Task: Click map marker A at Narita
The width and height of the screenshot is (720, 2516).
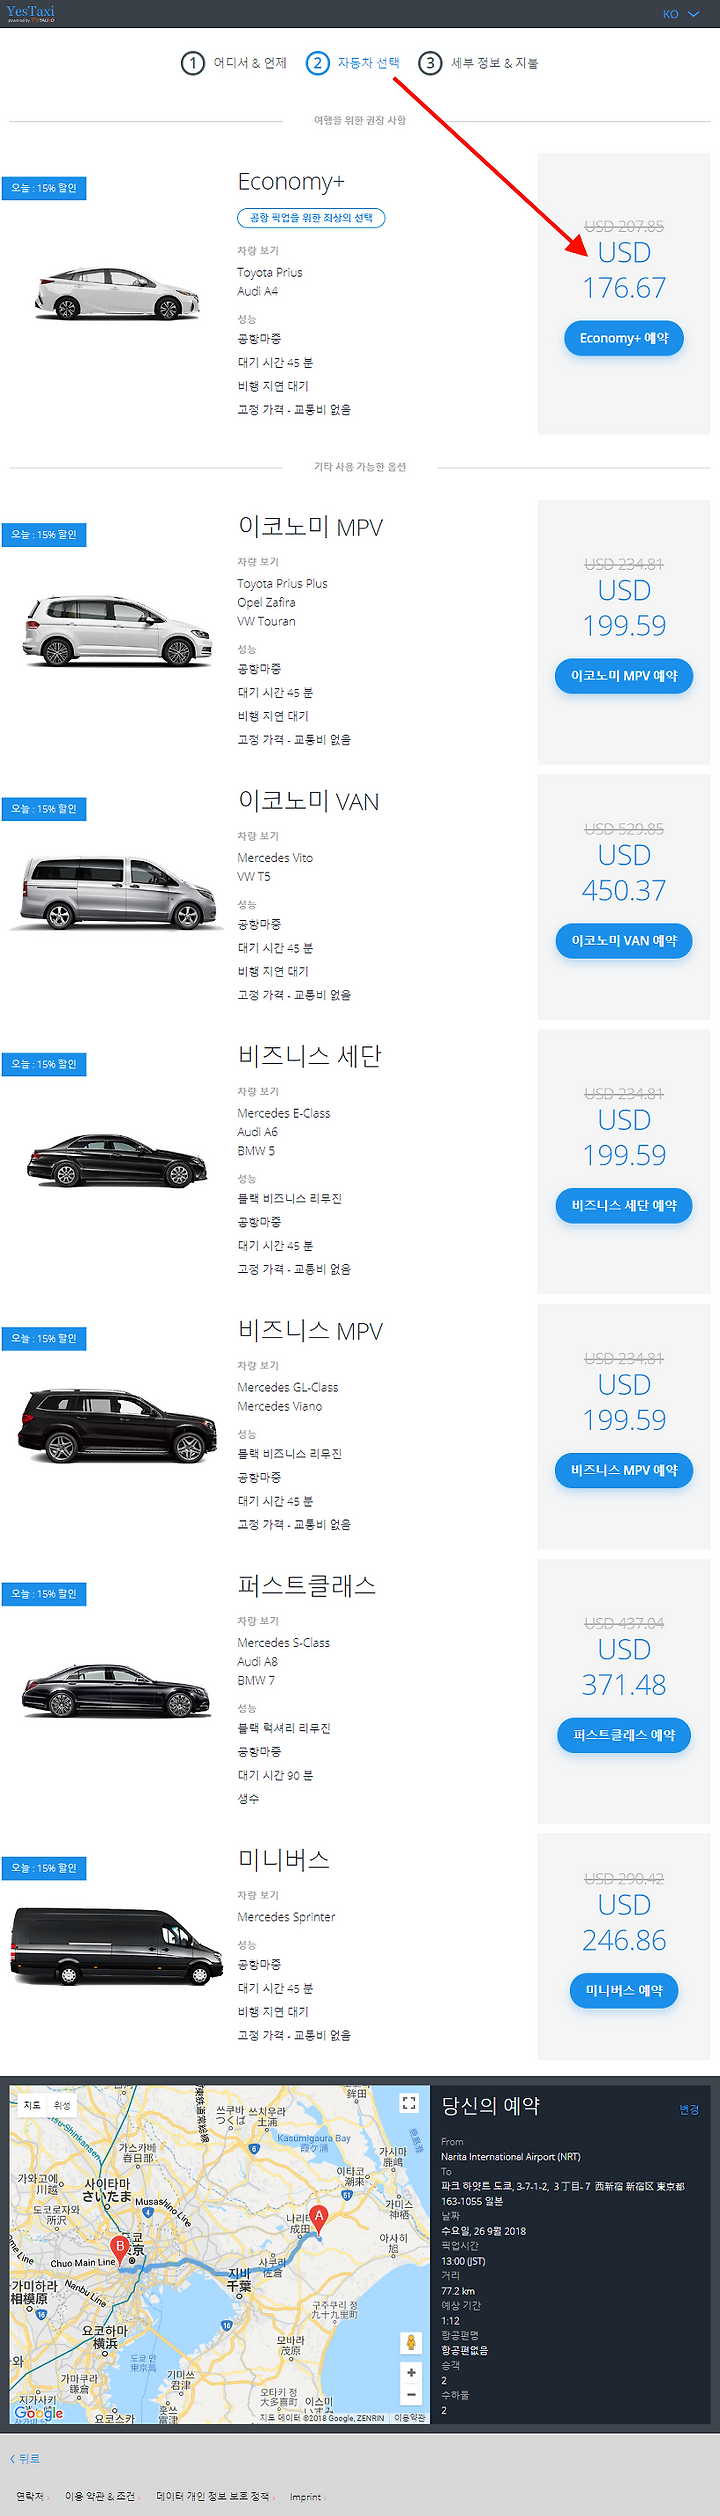Action: tap(318, 2217)
